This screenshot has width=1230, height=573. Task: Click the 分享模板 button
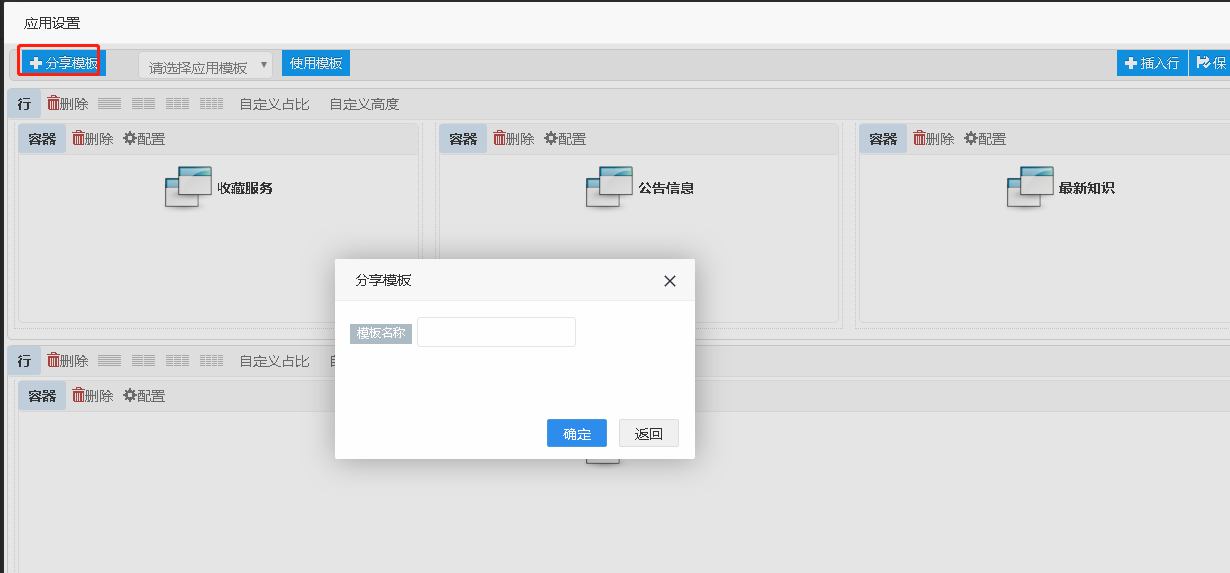pyautogui.click(x=63, y=63)
